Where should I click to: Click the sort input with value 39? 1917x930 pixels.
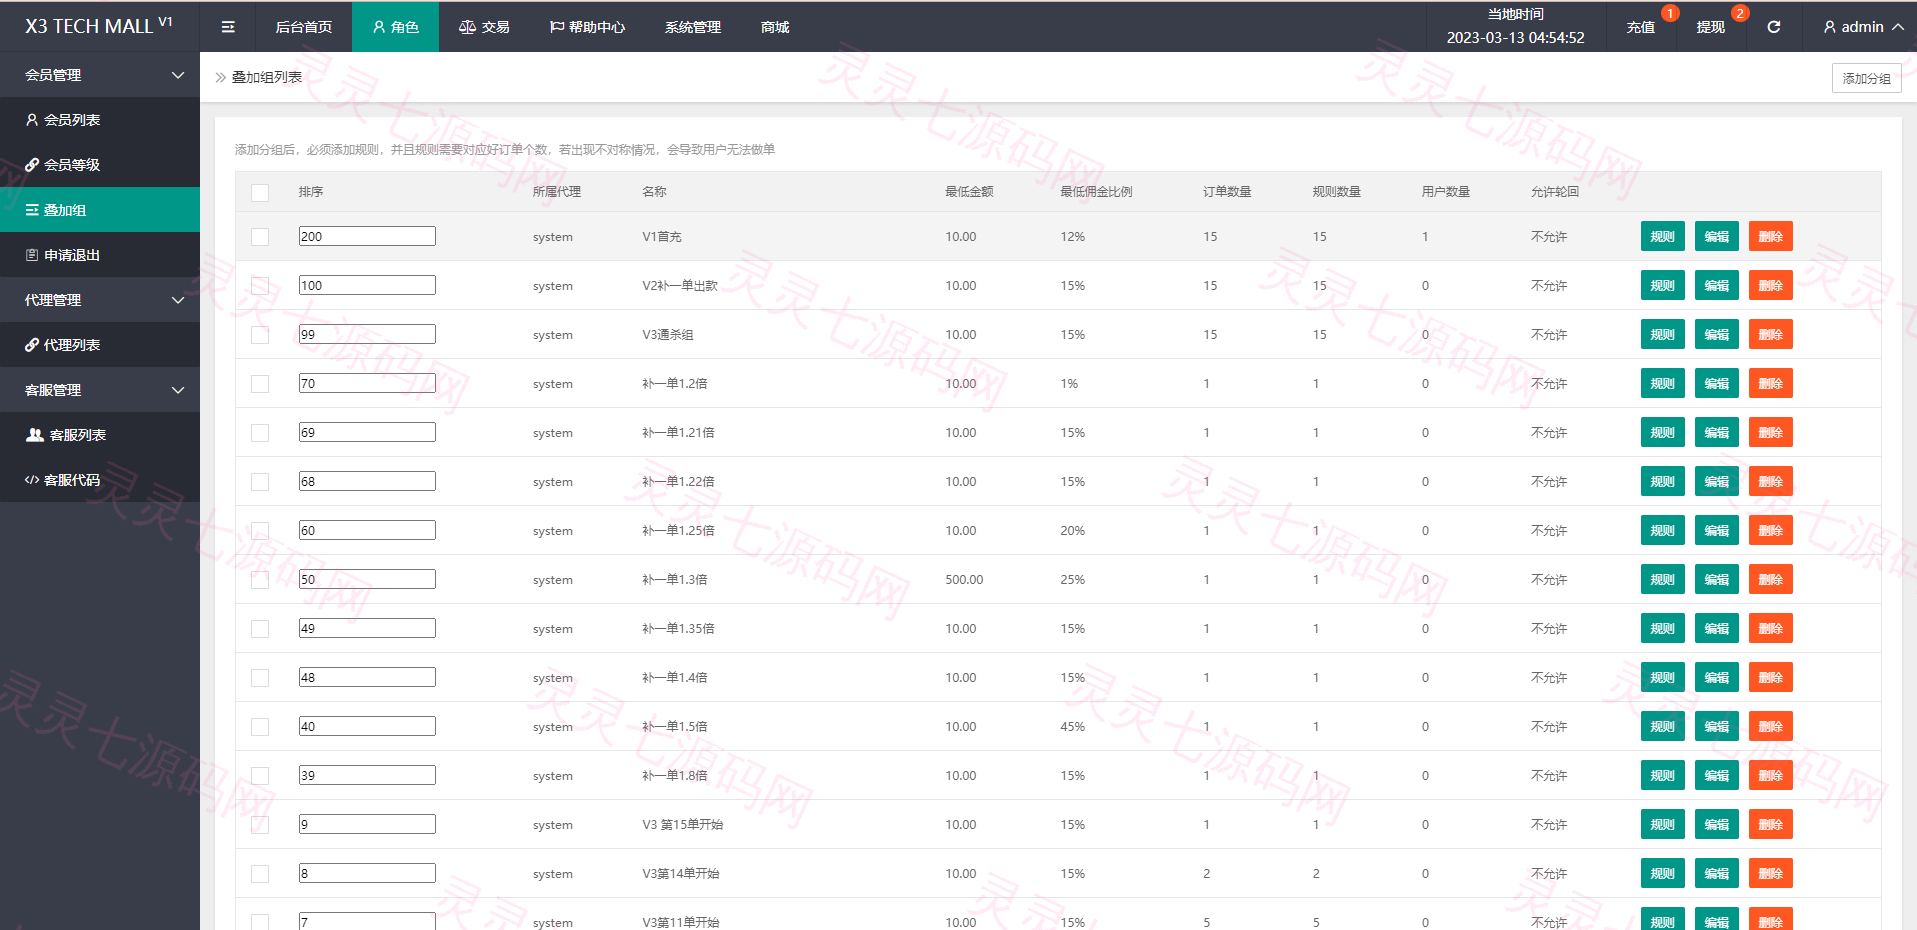(x=367, y=775)
